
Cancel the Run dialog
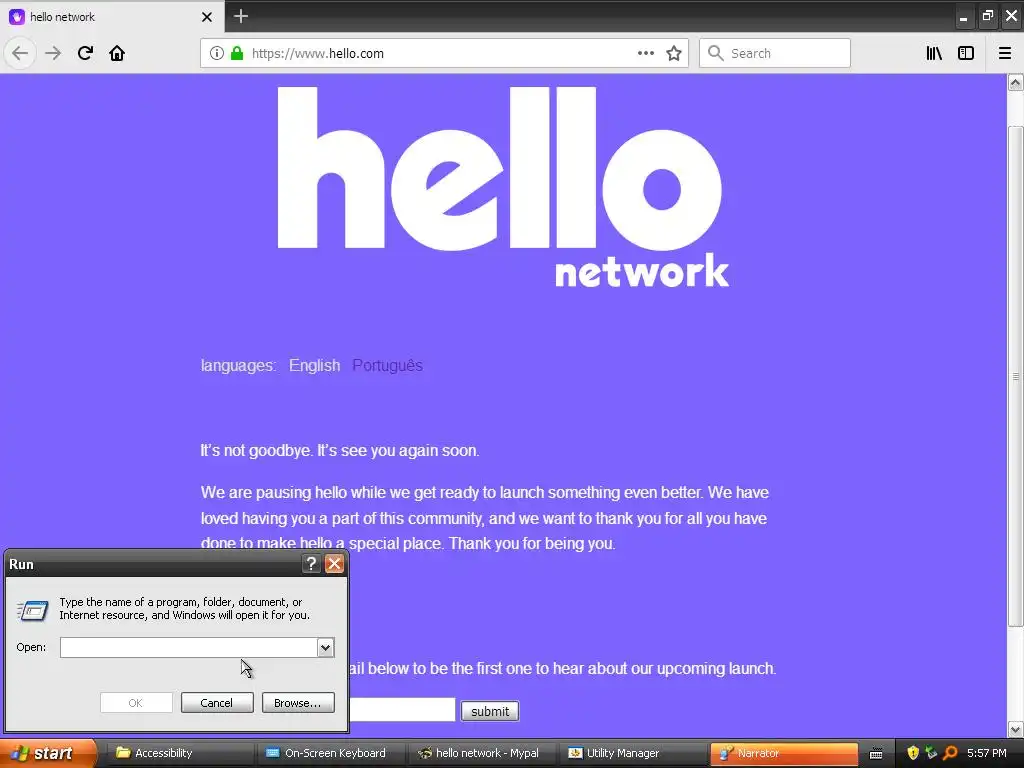click(217, 703)
